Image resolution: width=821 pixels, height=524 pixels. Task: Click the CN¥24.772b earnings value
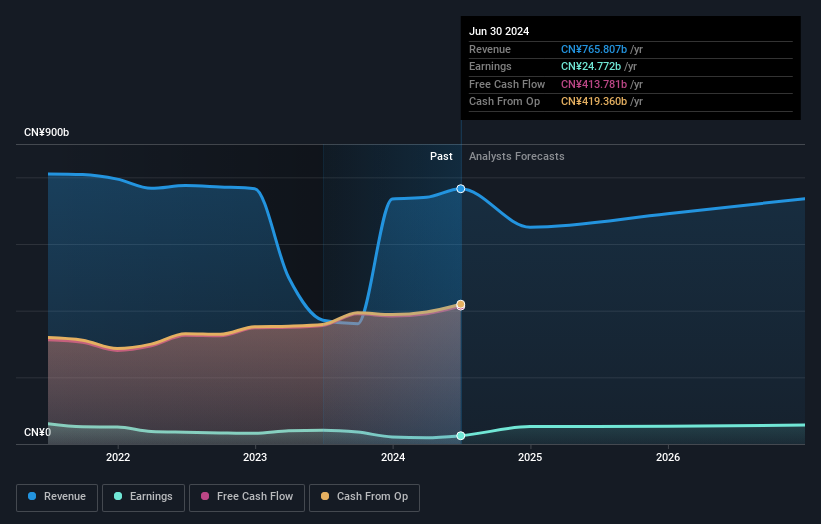click(x=591, y=66)
